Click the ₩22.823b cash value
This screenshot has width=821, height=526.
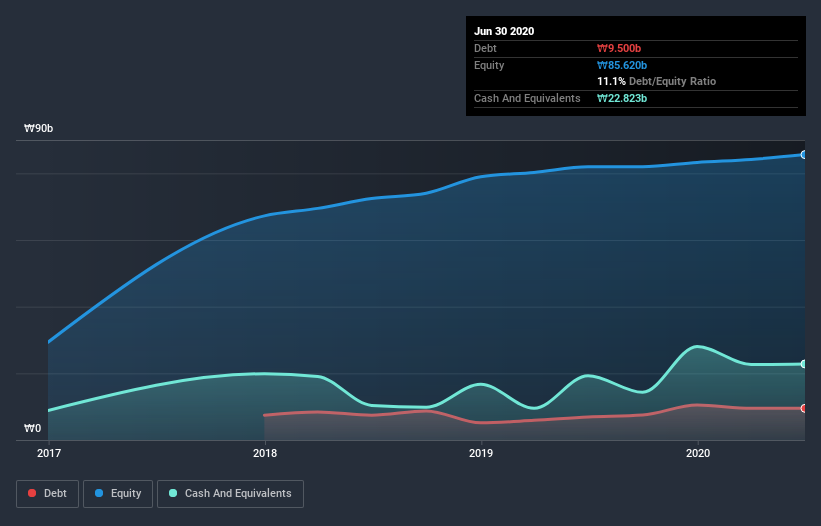coord(622,98)
